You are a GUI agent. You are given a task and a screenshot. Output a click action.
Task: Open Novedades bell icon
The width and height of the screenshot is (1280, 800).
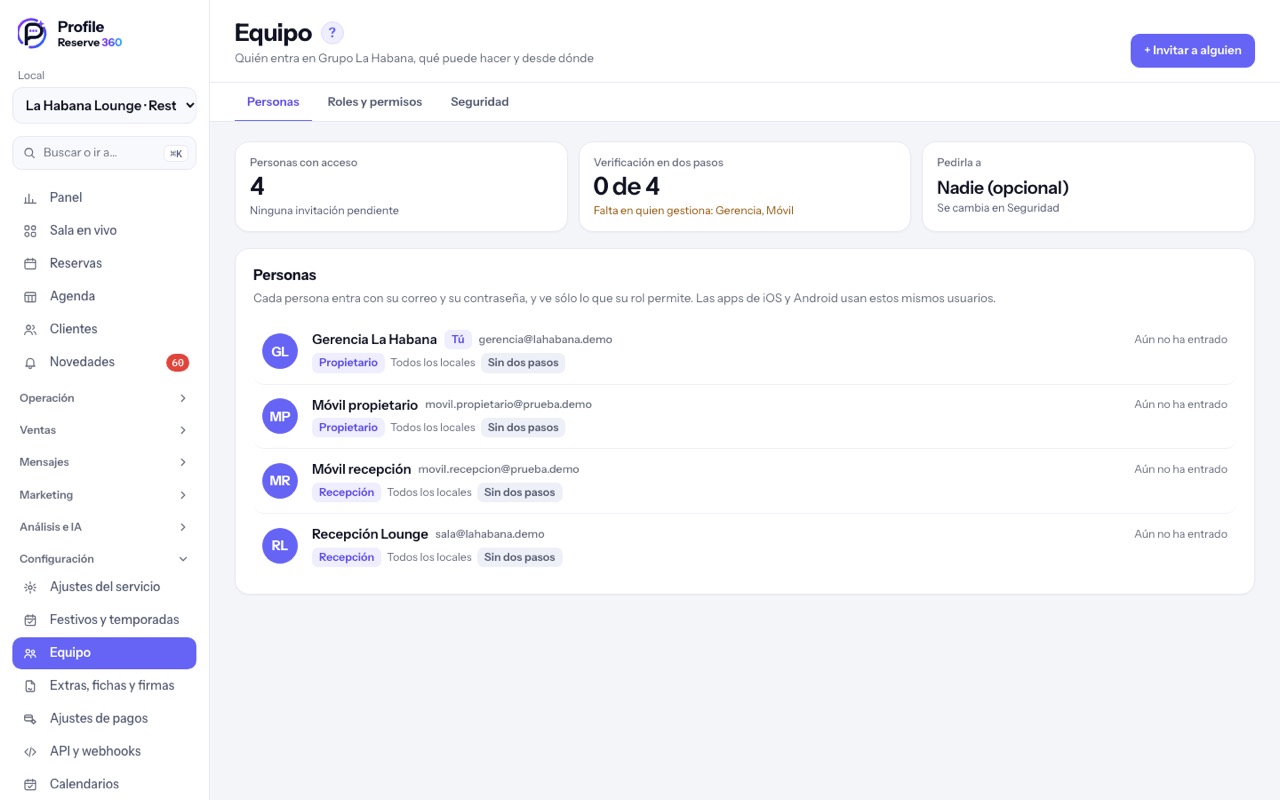click(30, 362)
